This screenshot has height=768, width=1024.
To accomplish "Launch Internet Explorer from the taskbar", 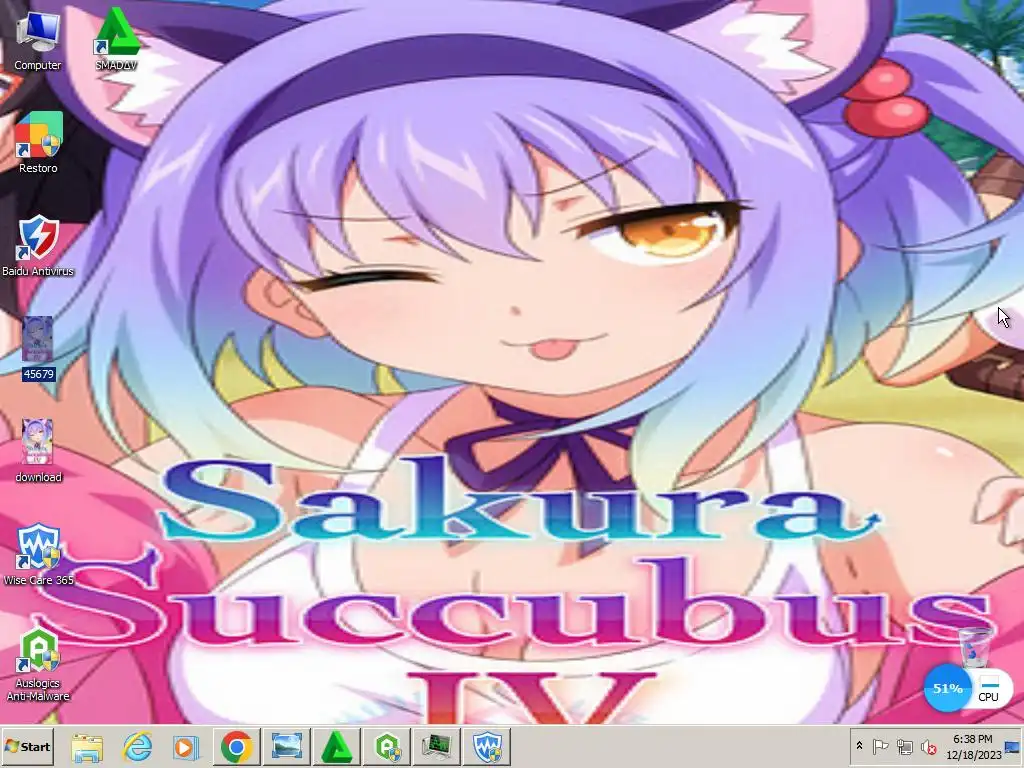I will point(138,746).
